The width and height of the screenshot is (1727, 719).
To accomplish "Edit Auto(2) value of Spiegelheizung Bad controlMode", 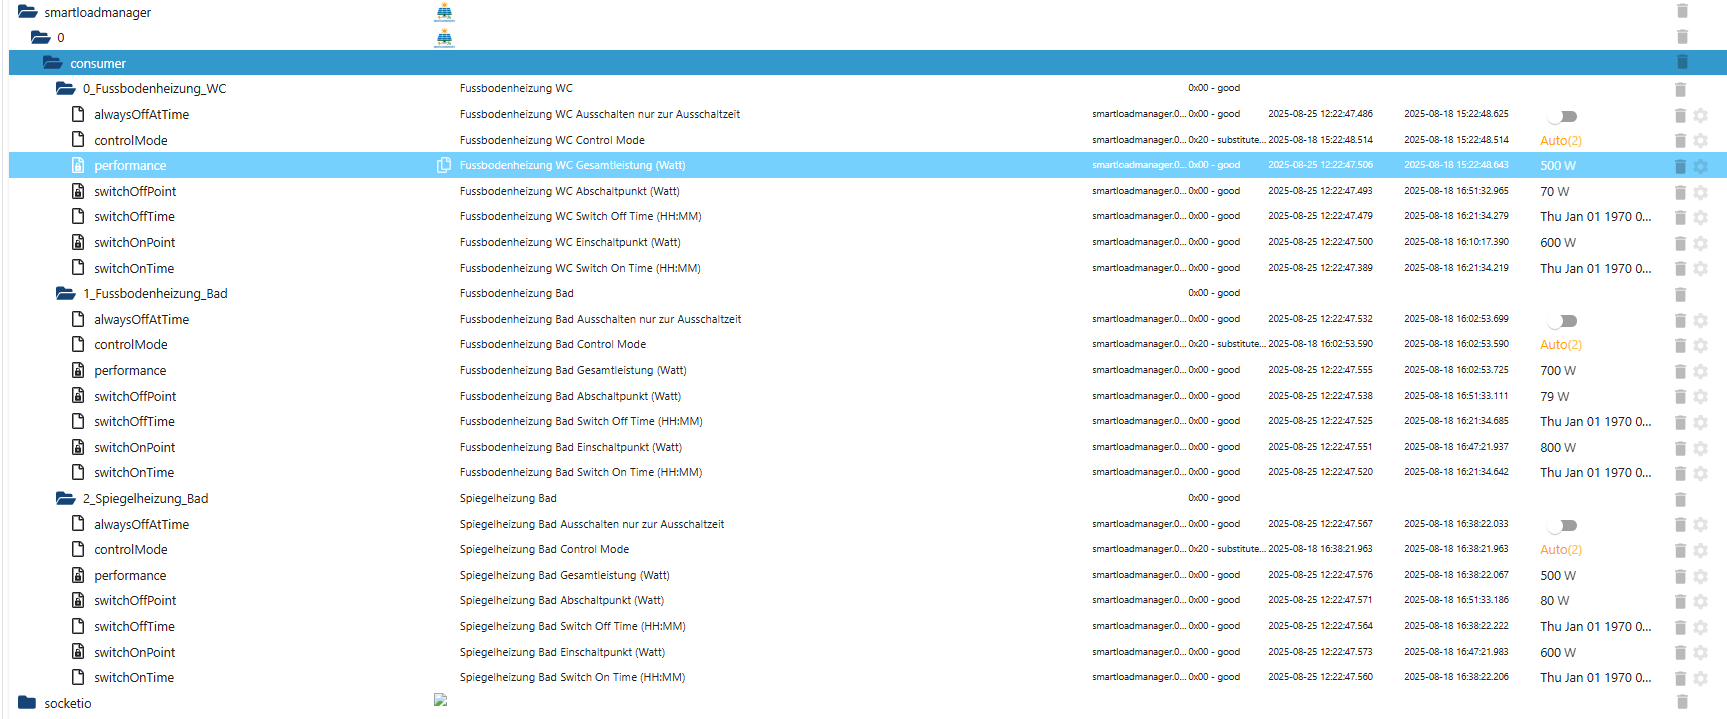I will click(x=1561, y=550).
